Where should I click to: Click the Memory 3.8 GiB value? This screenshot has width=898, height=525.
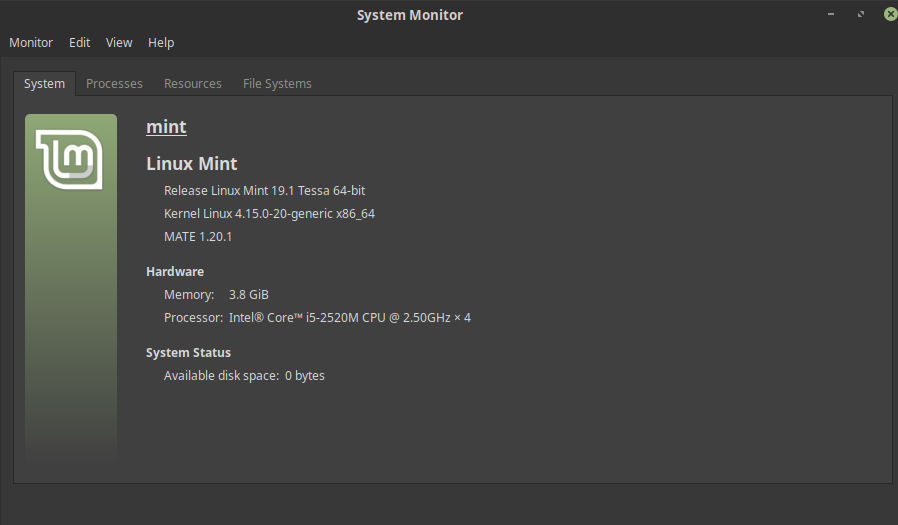coord(249,294)
